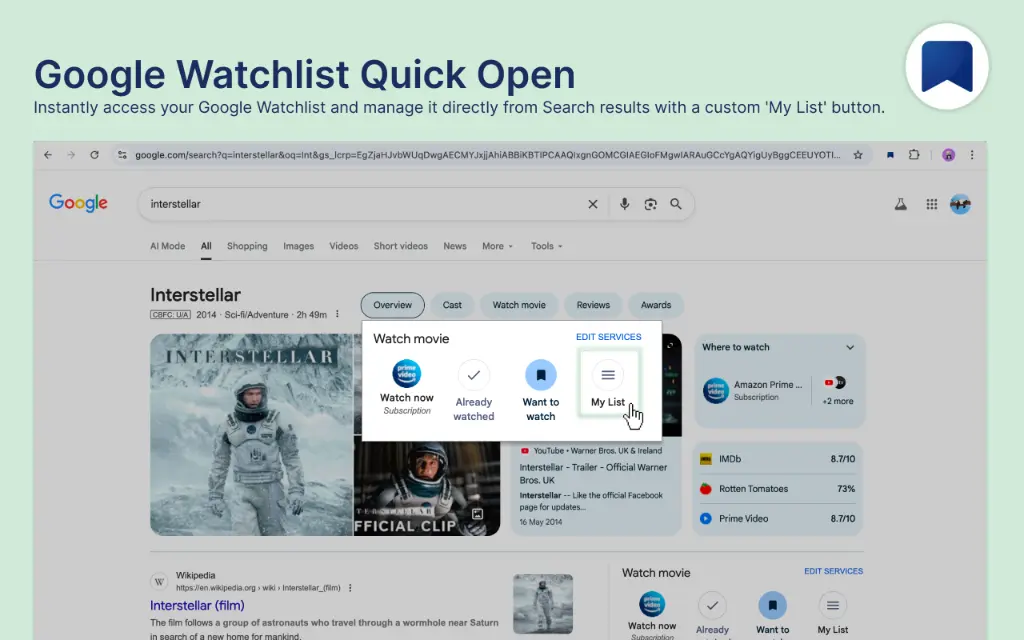Viewport: 1024px width, 640px height.
Task: Expand the More search filters dropdown
Action: pos(497,246)
